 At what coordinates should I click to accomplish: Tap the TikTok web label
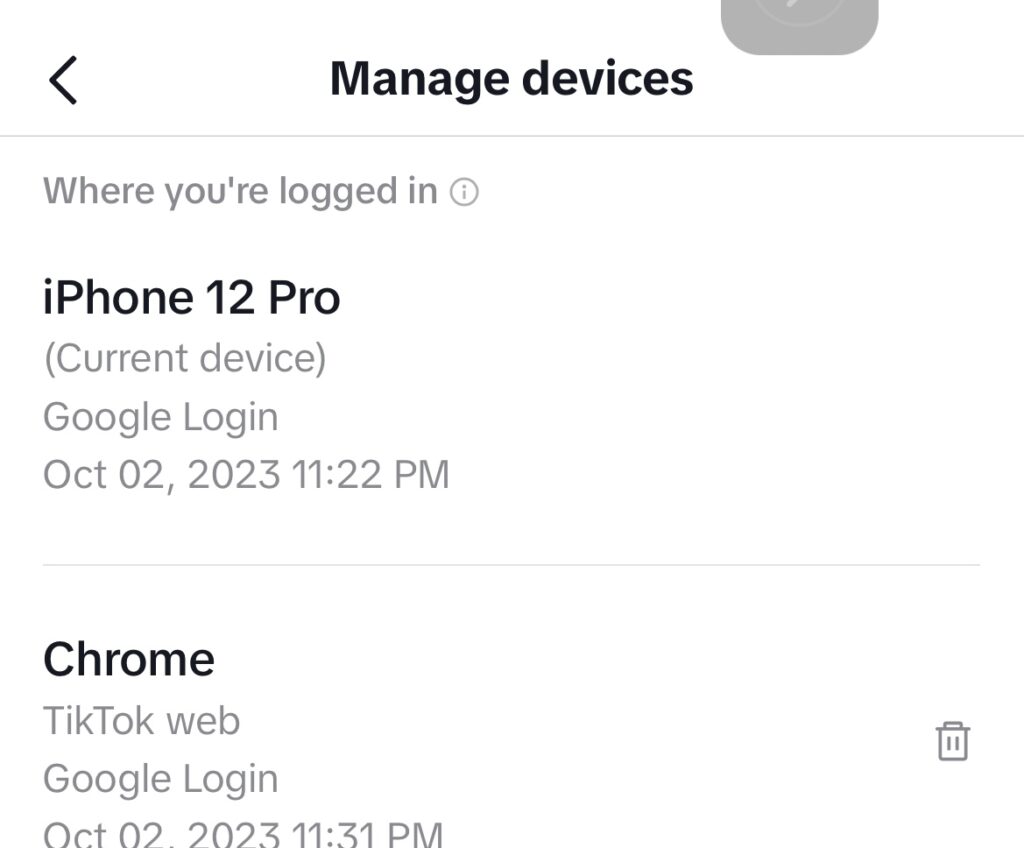click(x=142, y=721)
